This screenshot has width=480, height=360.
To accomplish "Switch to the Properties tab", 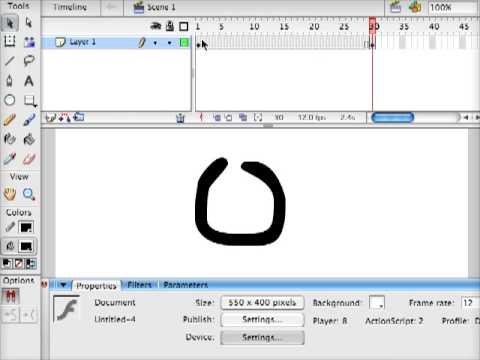I will point(96,286).
